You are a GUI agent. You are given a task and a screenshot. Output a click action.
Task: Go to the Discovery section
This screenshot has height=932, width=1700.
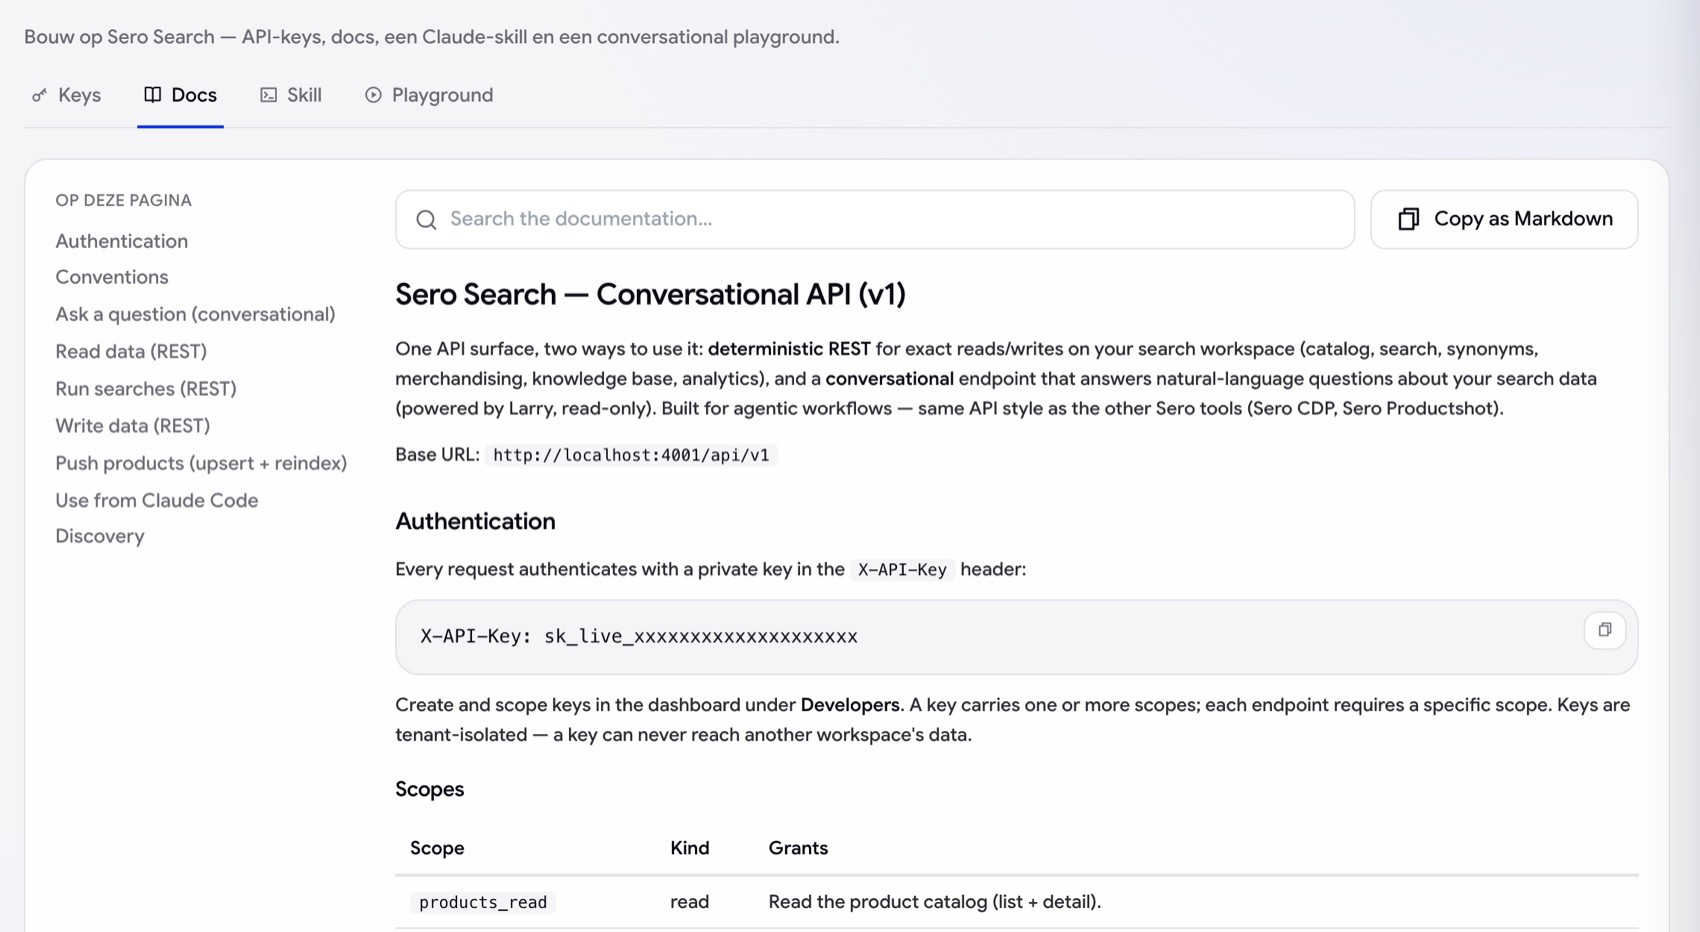(100, 536)
